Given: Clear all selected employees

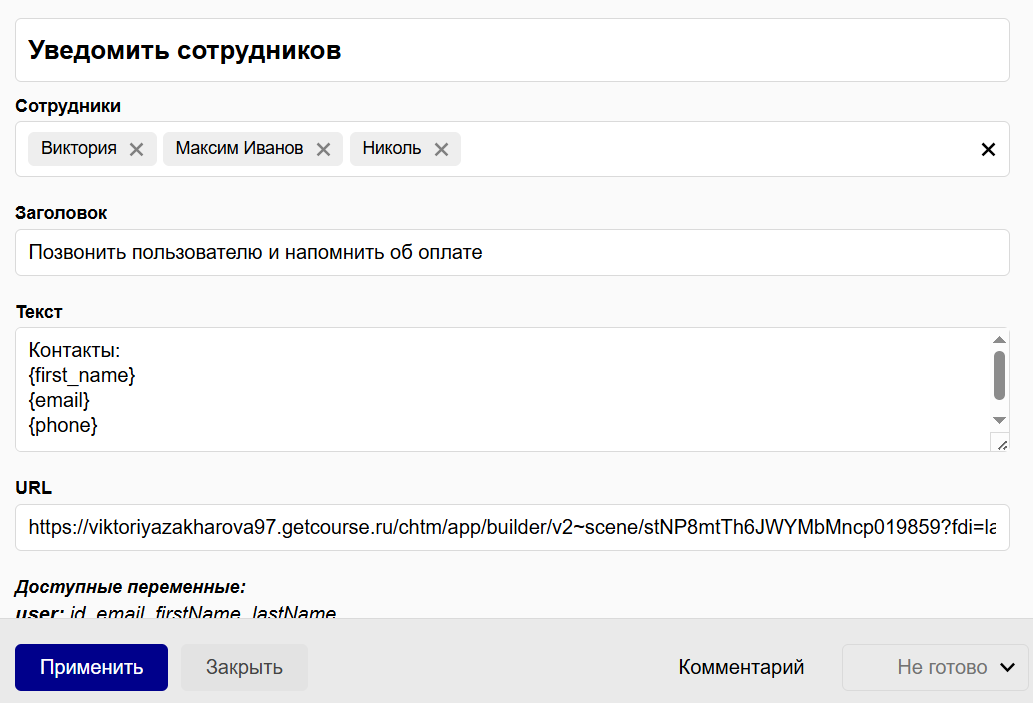Looking at the screenshot, I should pyautogui.click(x=988, y=150).
